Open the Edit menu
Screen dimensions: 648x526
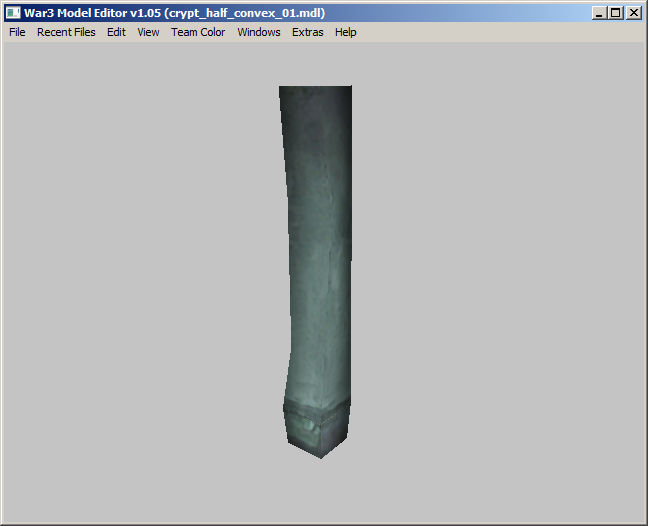coord(116,32)
